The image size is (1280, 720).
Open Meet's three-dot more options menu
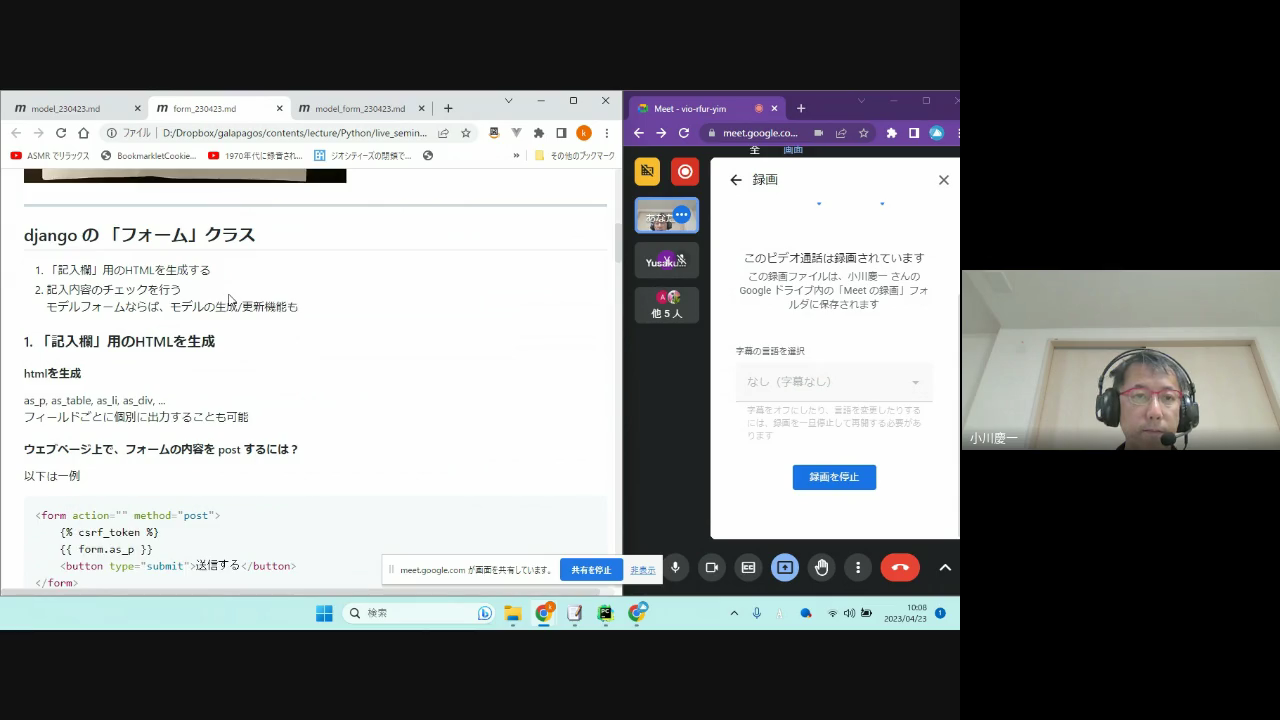(x=858, y=568)
